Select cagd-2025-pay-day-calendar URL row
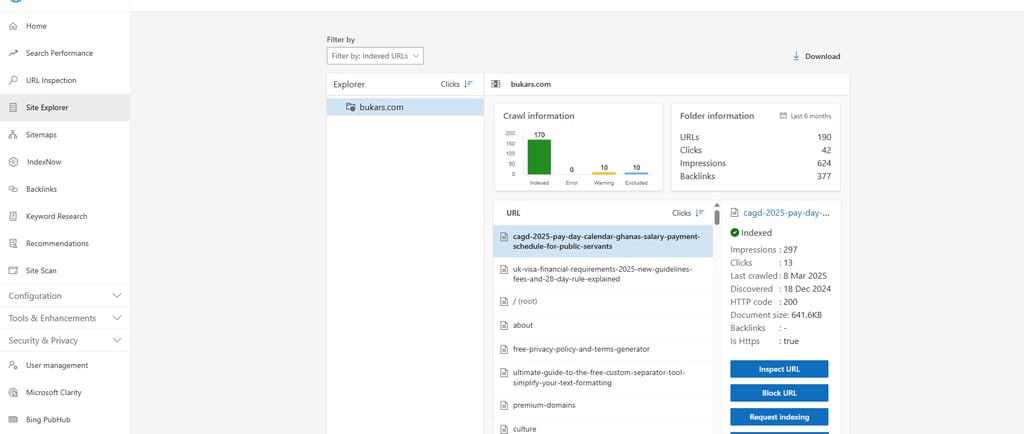This screenshot has height=434, width=1024. pos(603,241)
